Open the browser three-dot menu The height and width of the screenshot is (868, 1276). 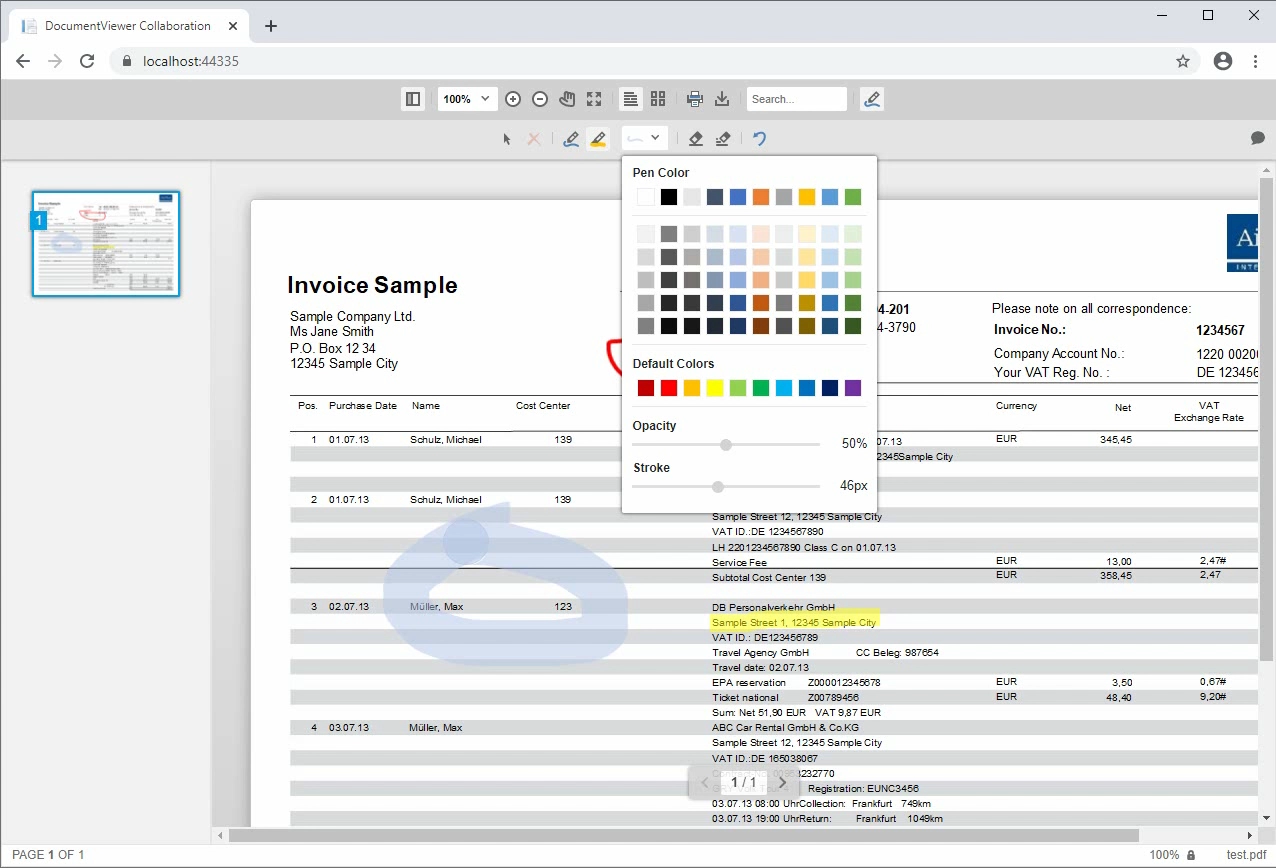click(1256, 61)
